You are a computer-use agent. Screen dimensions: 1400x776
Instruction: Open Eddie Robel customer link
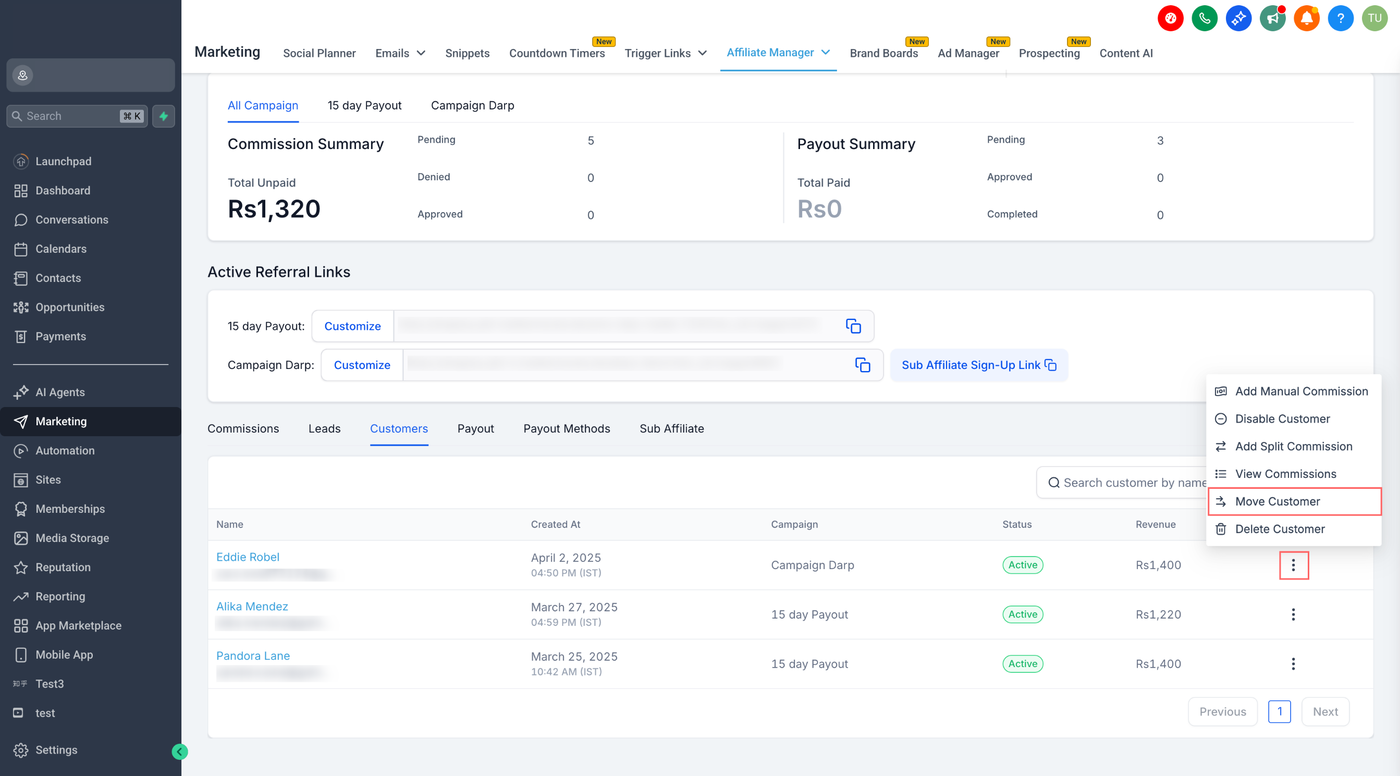coord(248,557)
